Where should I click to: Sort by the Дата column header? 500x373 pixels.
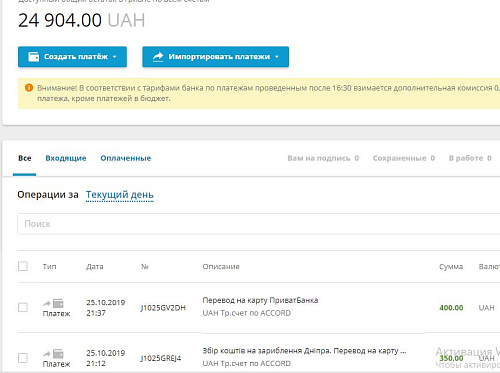click(95, 267)
